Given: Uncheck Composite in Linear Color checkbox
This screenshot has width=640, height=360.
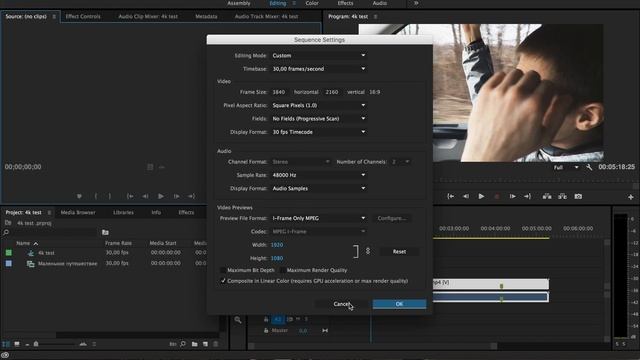Looking at the screenshot, I should 223,281.
